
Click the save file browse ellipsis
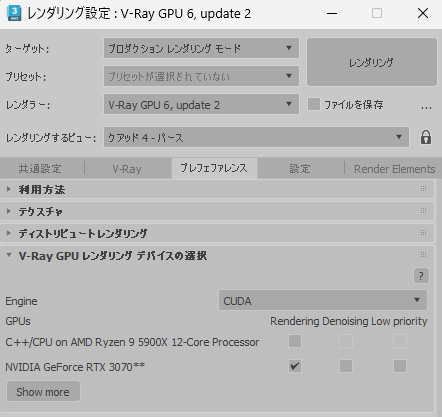pyautogui.click(x=426, y=107)
